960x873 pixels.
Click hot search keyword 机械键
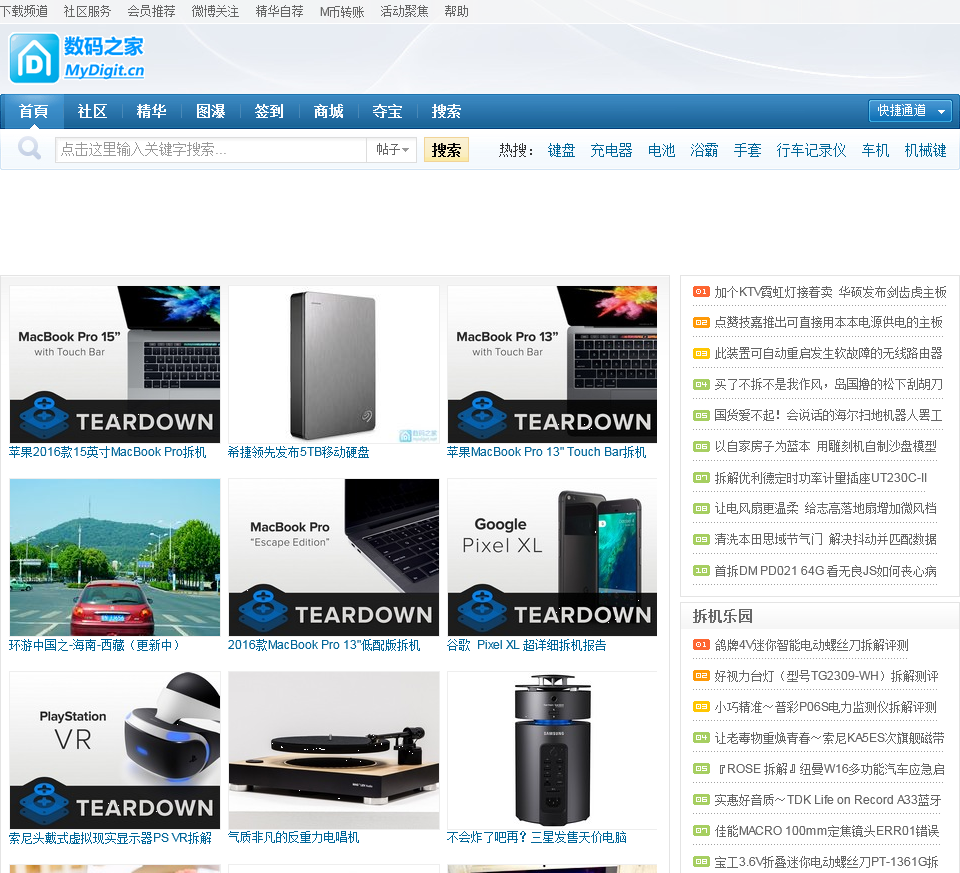(x=926, y=150)
